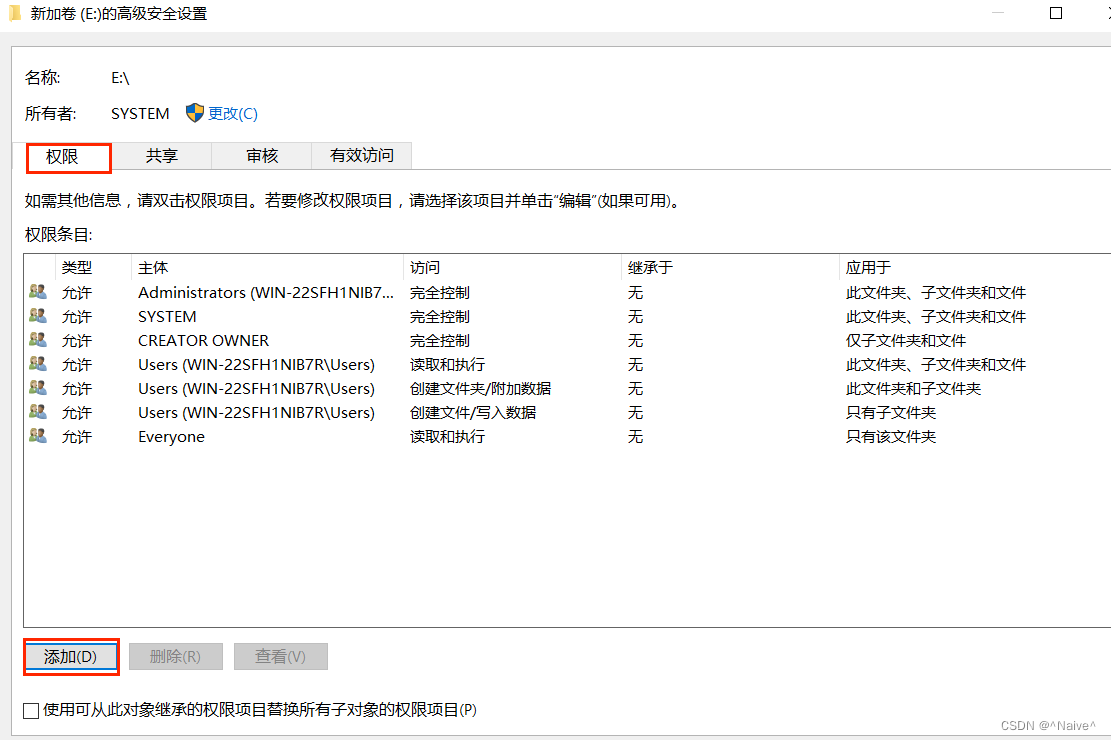Click the shield icon next to 更改(C)
1111x740 pixels.
pyautogui.click(x=195, y=113)
